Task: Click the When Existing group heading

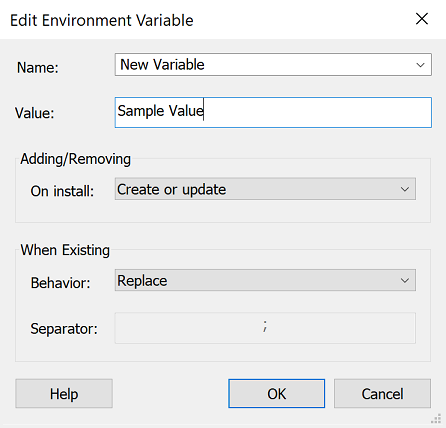Action: (x=65, y=250)
